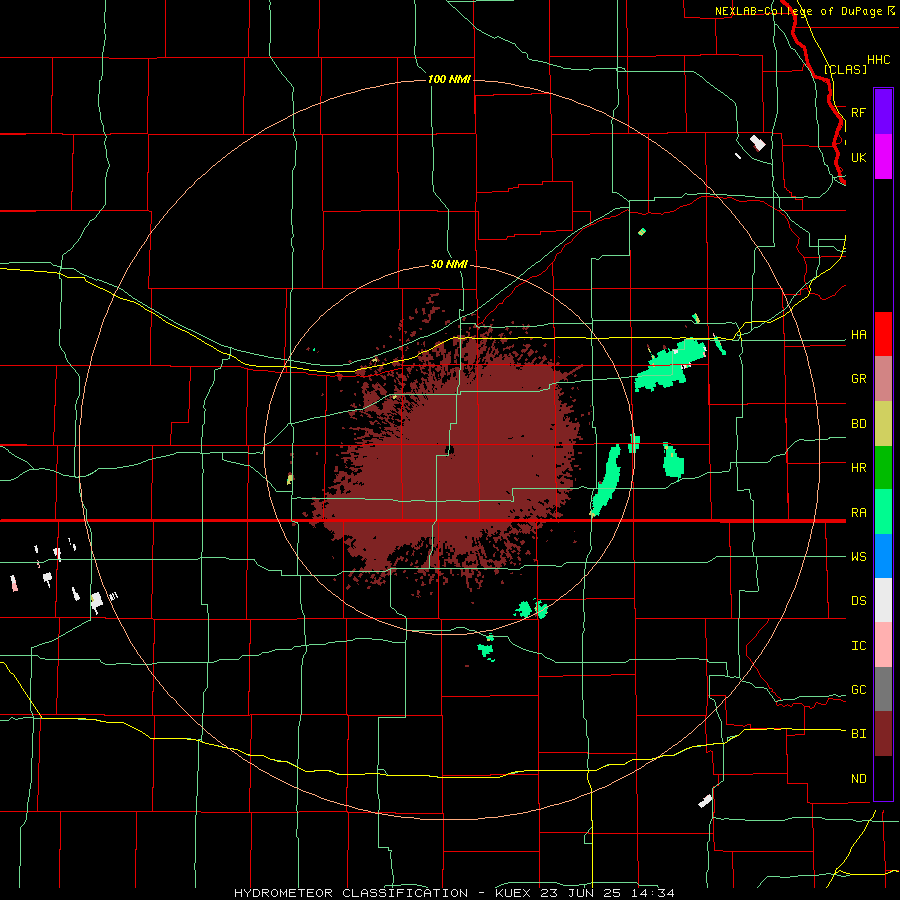Click the HR dark green legend swatch
This screenshot has height=900, width=900.
pyautogui.click(x=883, y=468)
